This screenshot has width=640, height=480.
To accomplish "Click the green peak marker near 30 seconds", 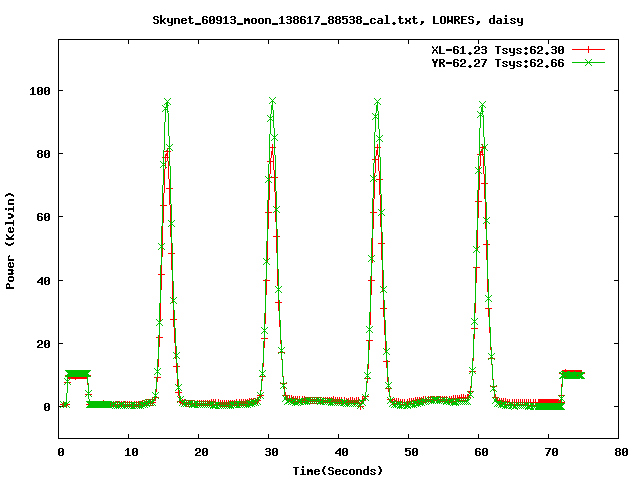I will point(273,101).
